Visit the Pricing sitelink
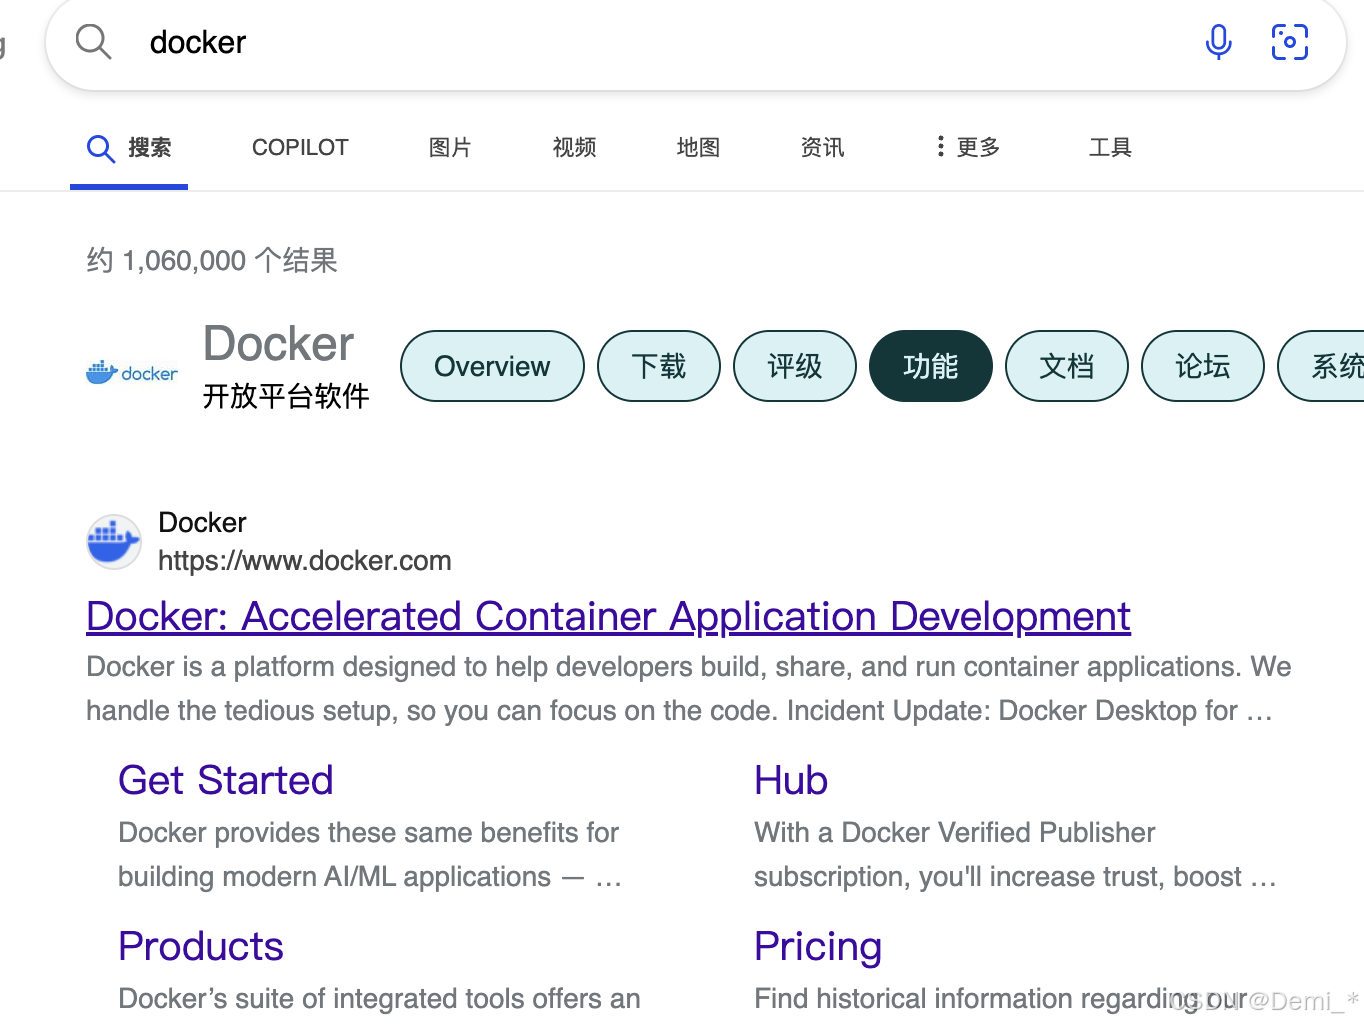The height and width of the screenshot is (1024, 1364). 818,946
